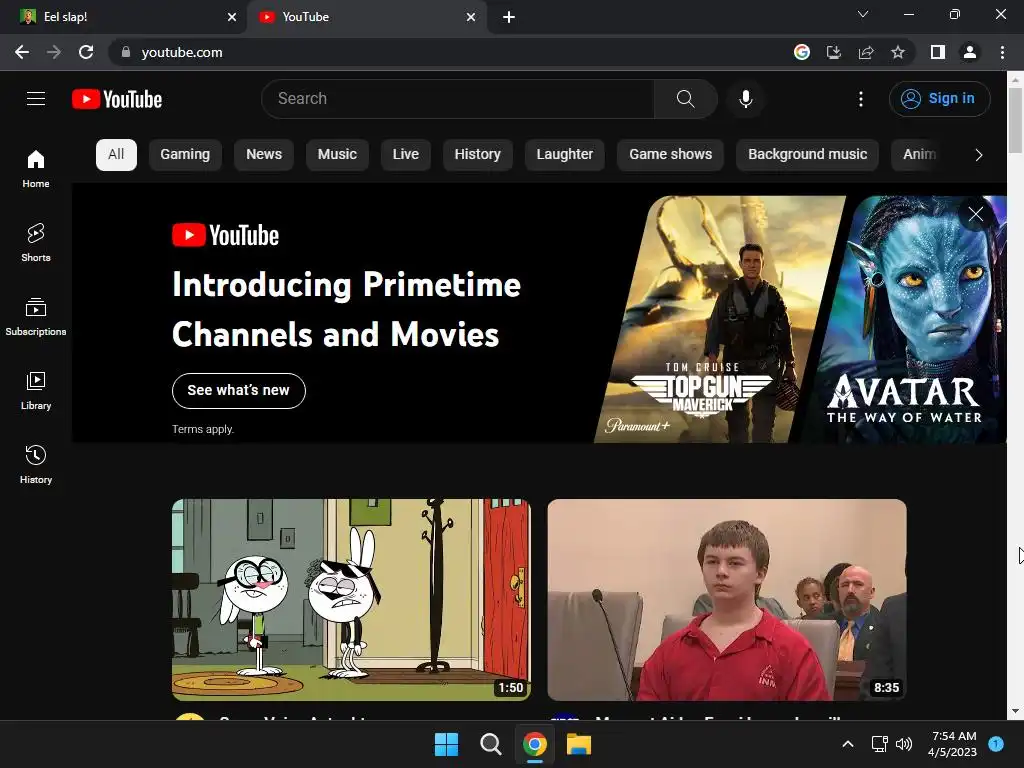Select the Game shows category chip
The width and height of the screenshot is (1024, 768).
tap(671, 155)
